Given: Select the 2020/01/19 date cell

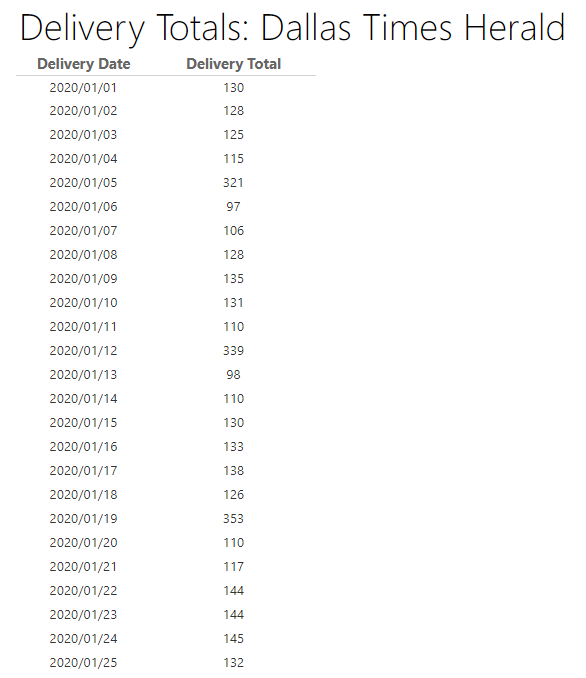Looking at the screenshot, I should click(83, 518).
